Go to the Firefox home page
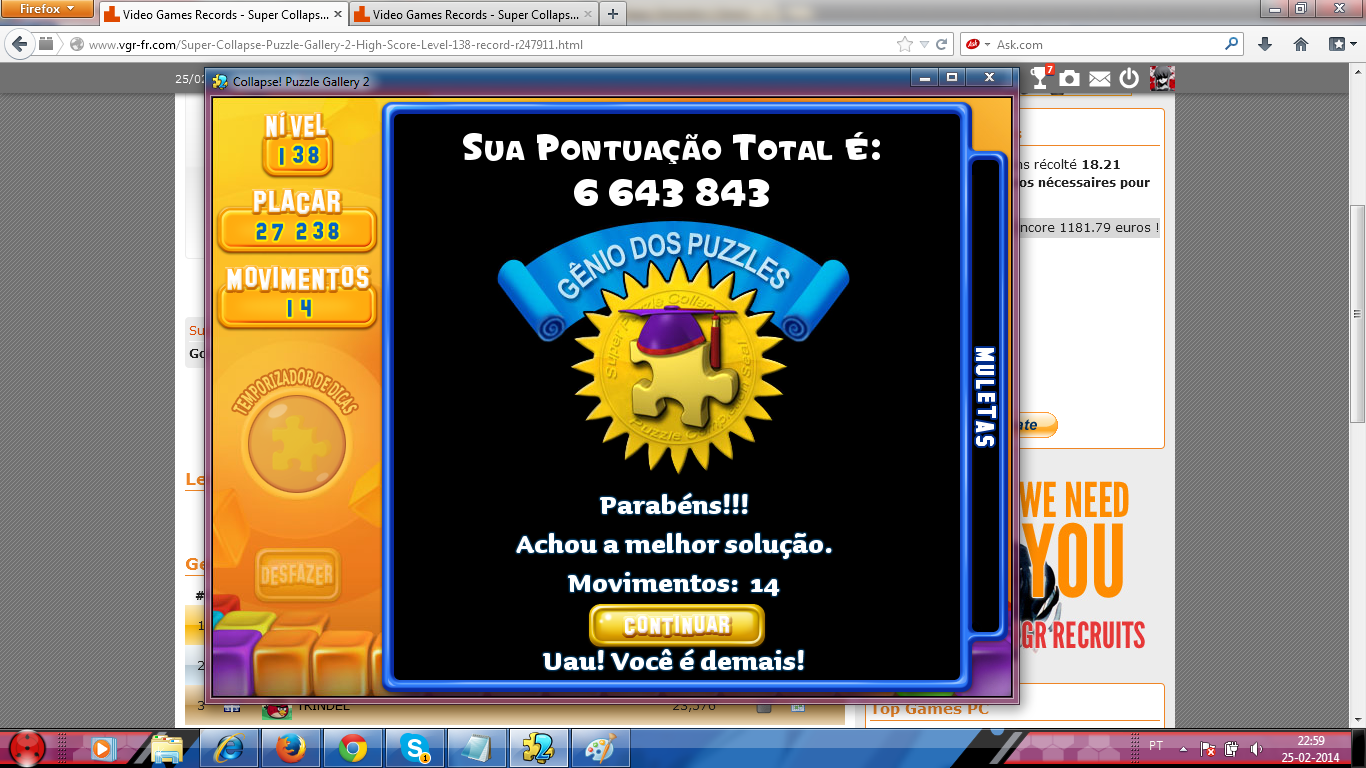1366x768 pixels. (1300, 45)
